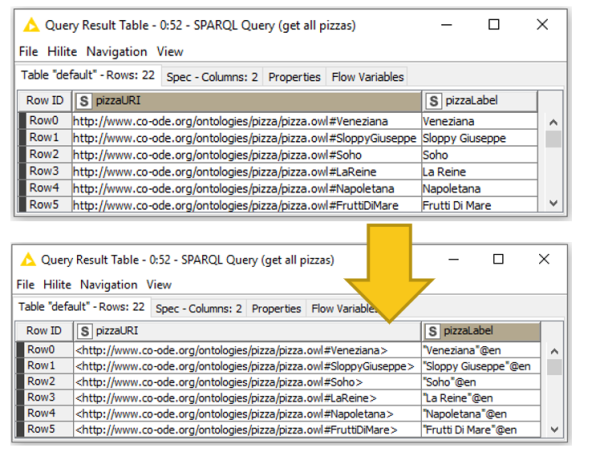Screen dimensions: 600x456
Task: Click Row ID header in lower window
Action: pos(44,331)
